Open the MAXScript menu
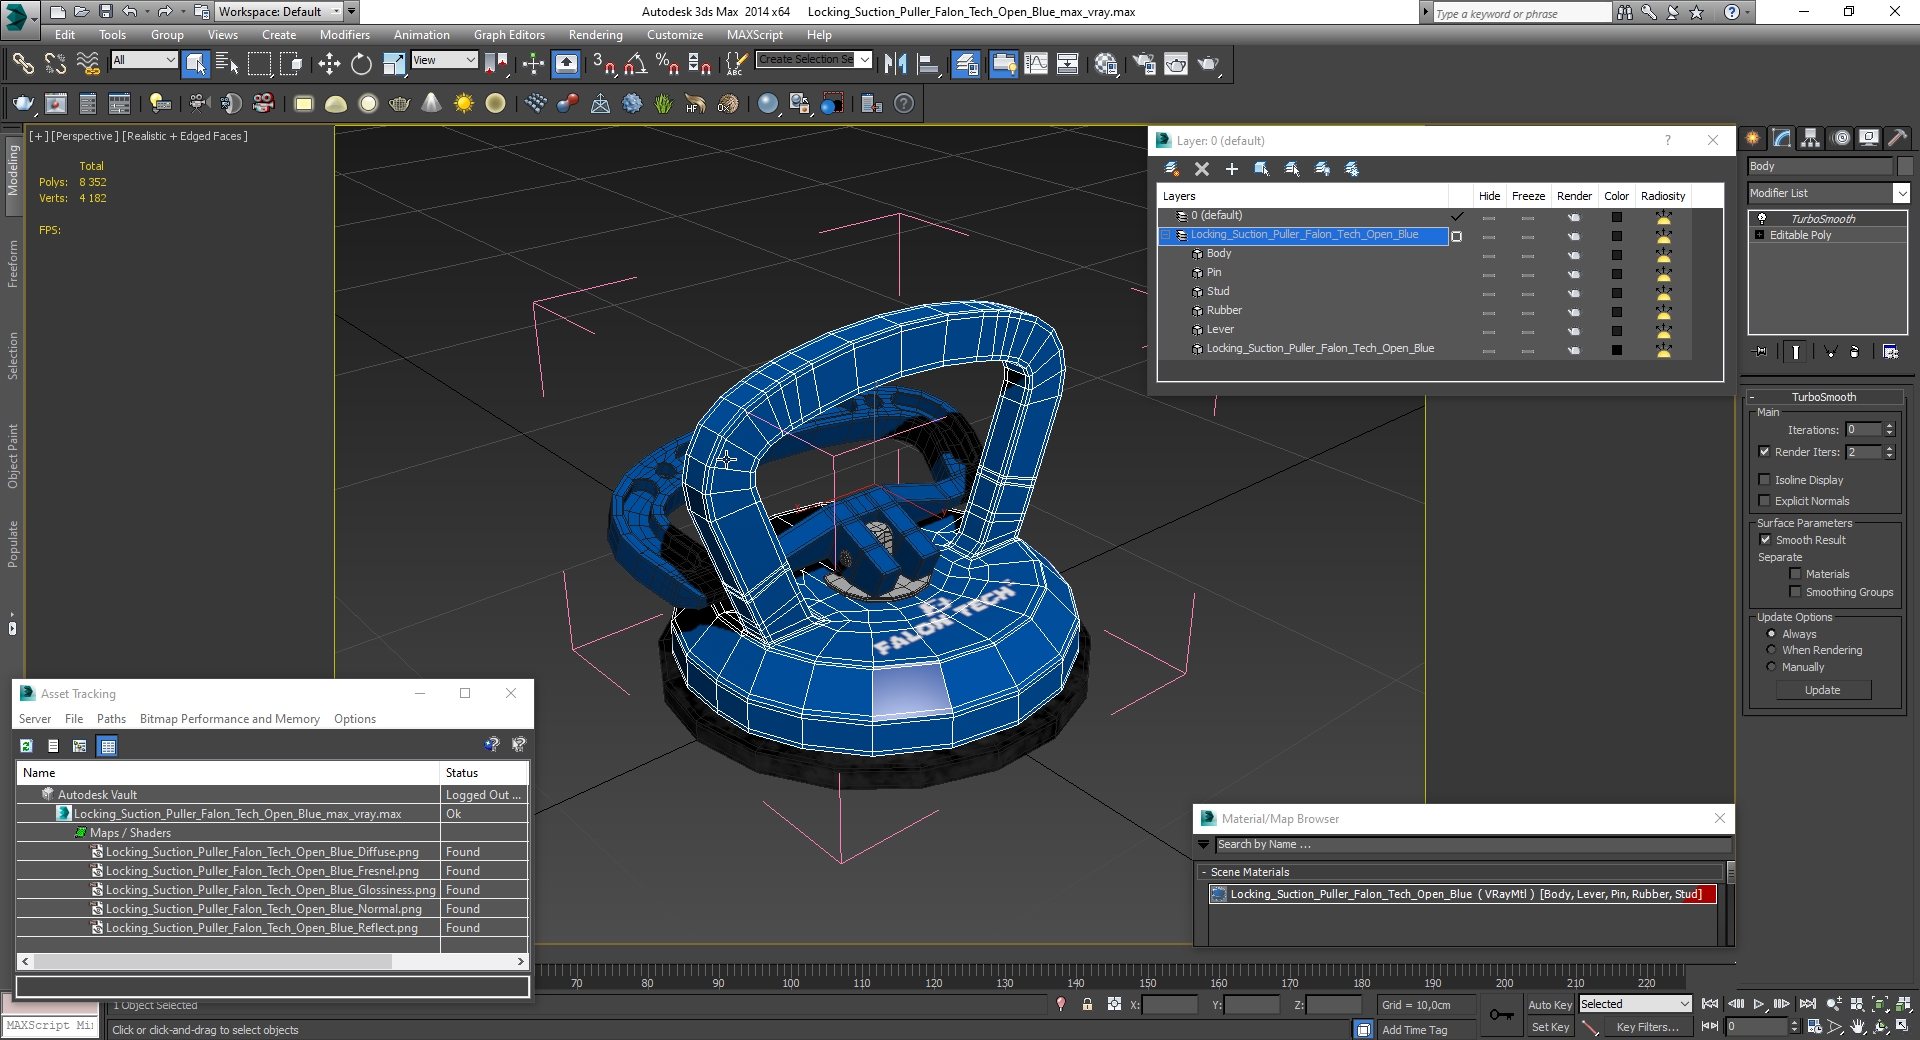Screen dimensions: 1920x1040 [754, 35]
